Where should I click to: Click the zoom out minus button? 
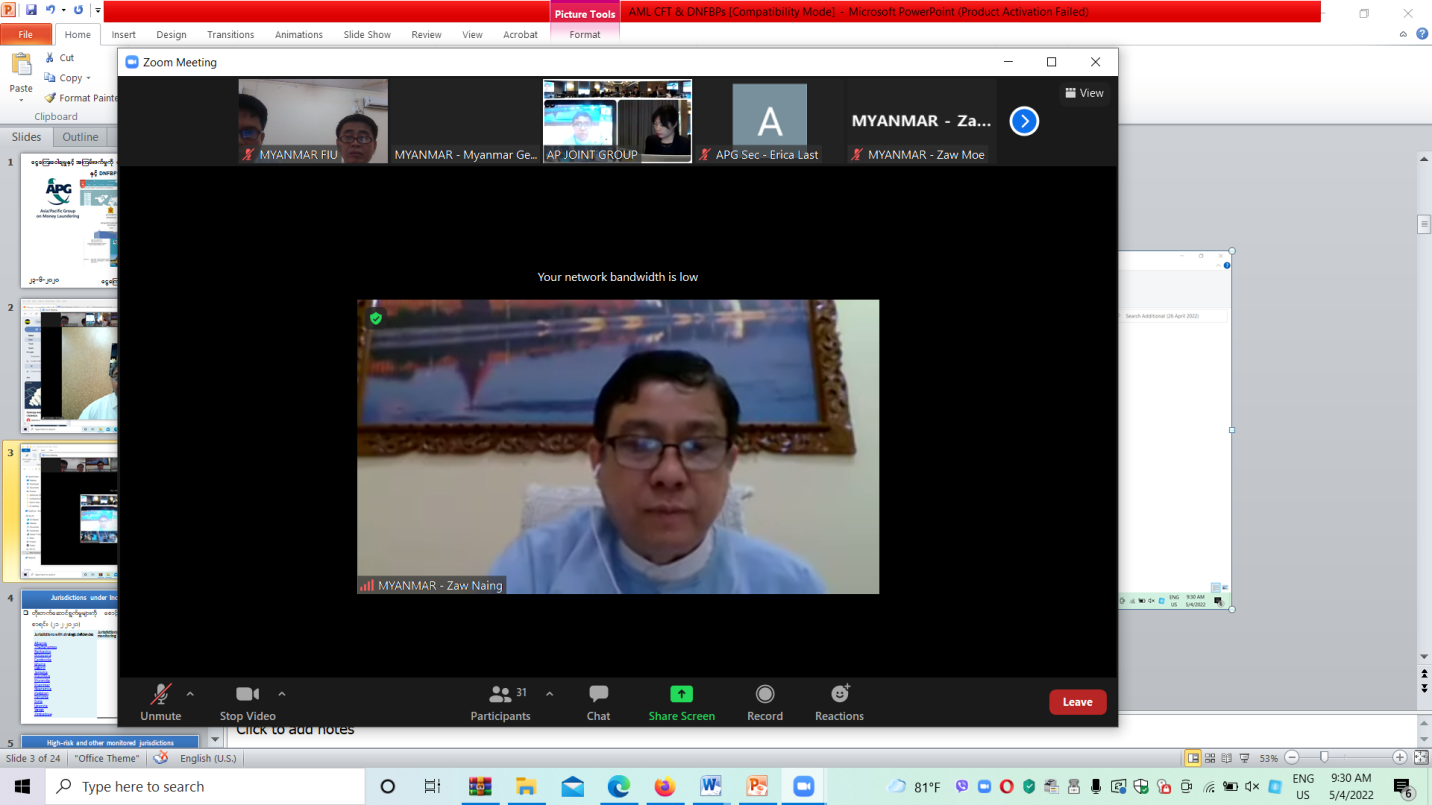click(1292, 758)
